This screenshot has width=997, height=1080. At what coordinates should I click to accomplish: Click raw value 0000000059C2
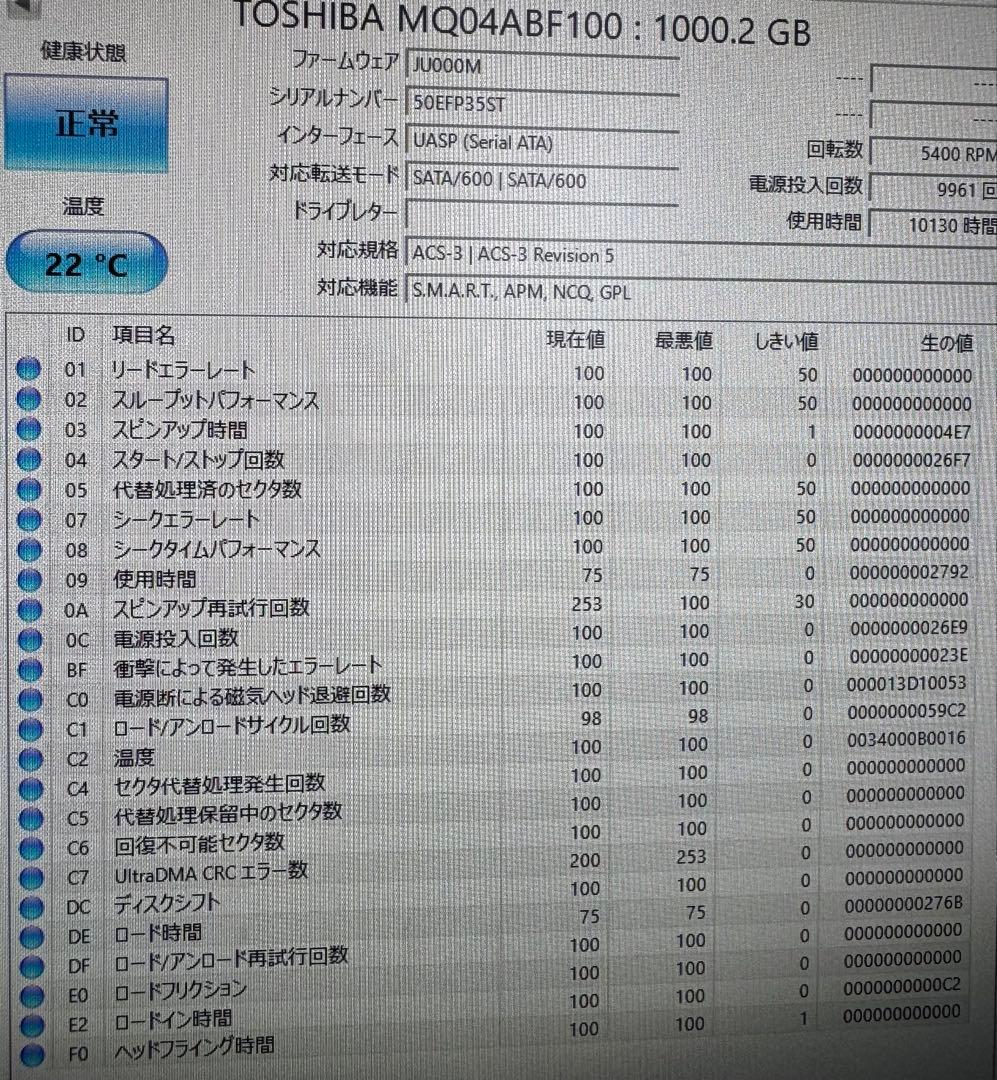[x=907, y=711]
